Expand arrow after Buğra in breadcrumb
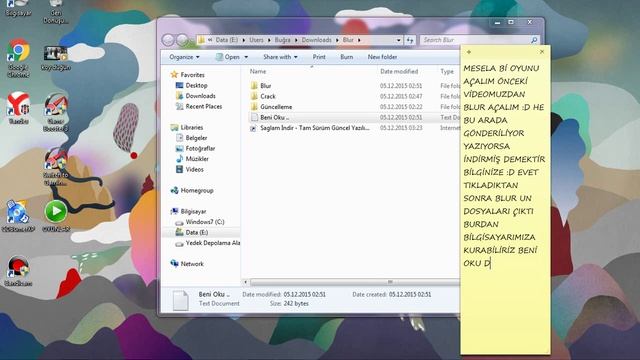The image size is (640, 360). point(296,40)
